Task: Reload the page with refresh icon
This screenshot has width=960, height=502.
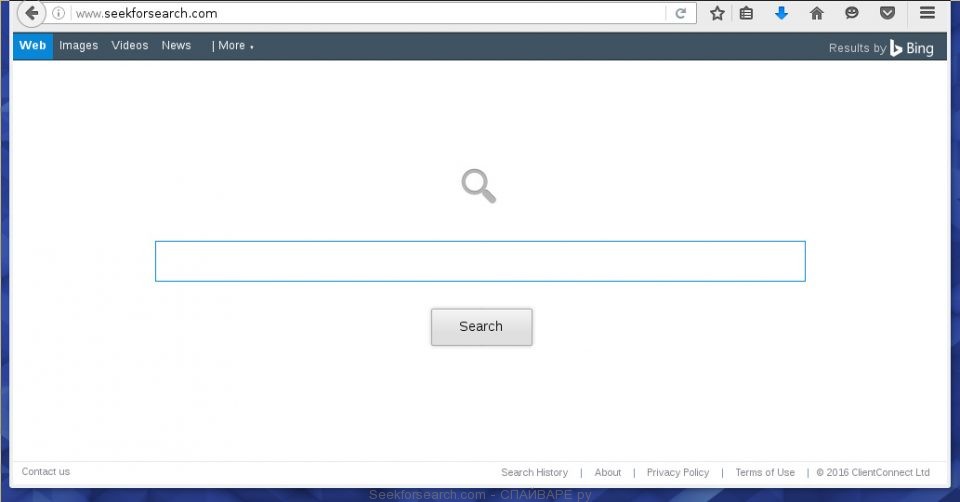Action: coord(681,14)
